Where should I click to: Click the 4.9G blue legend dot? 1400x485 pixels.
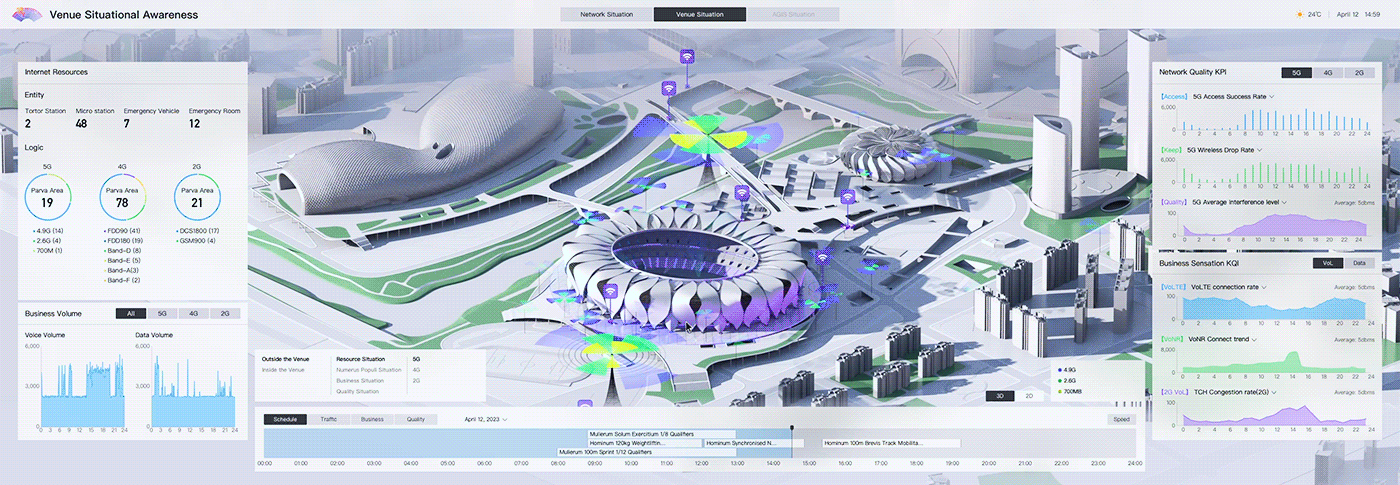tap(1059, 370)
